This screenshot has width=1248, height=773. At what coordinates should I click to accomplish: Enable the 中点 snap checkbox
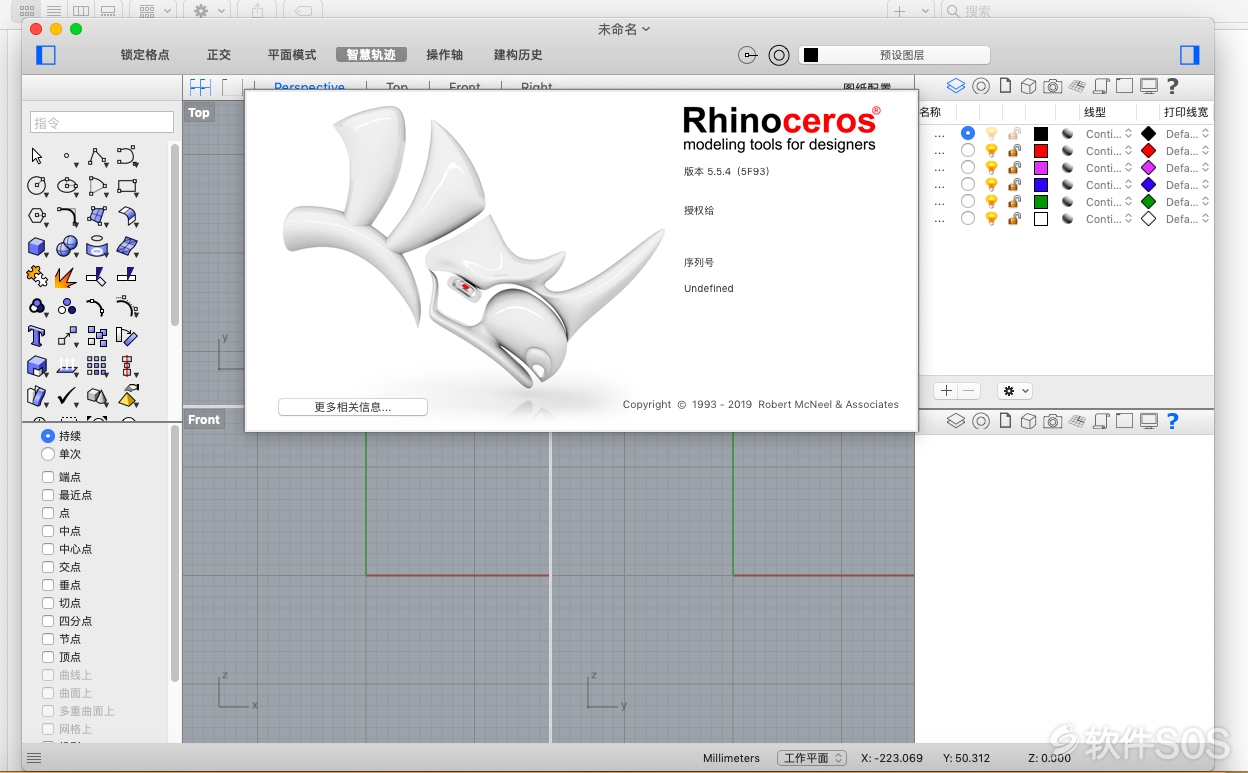48,531
